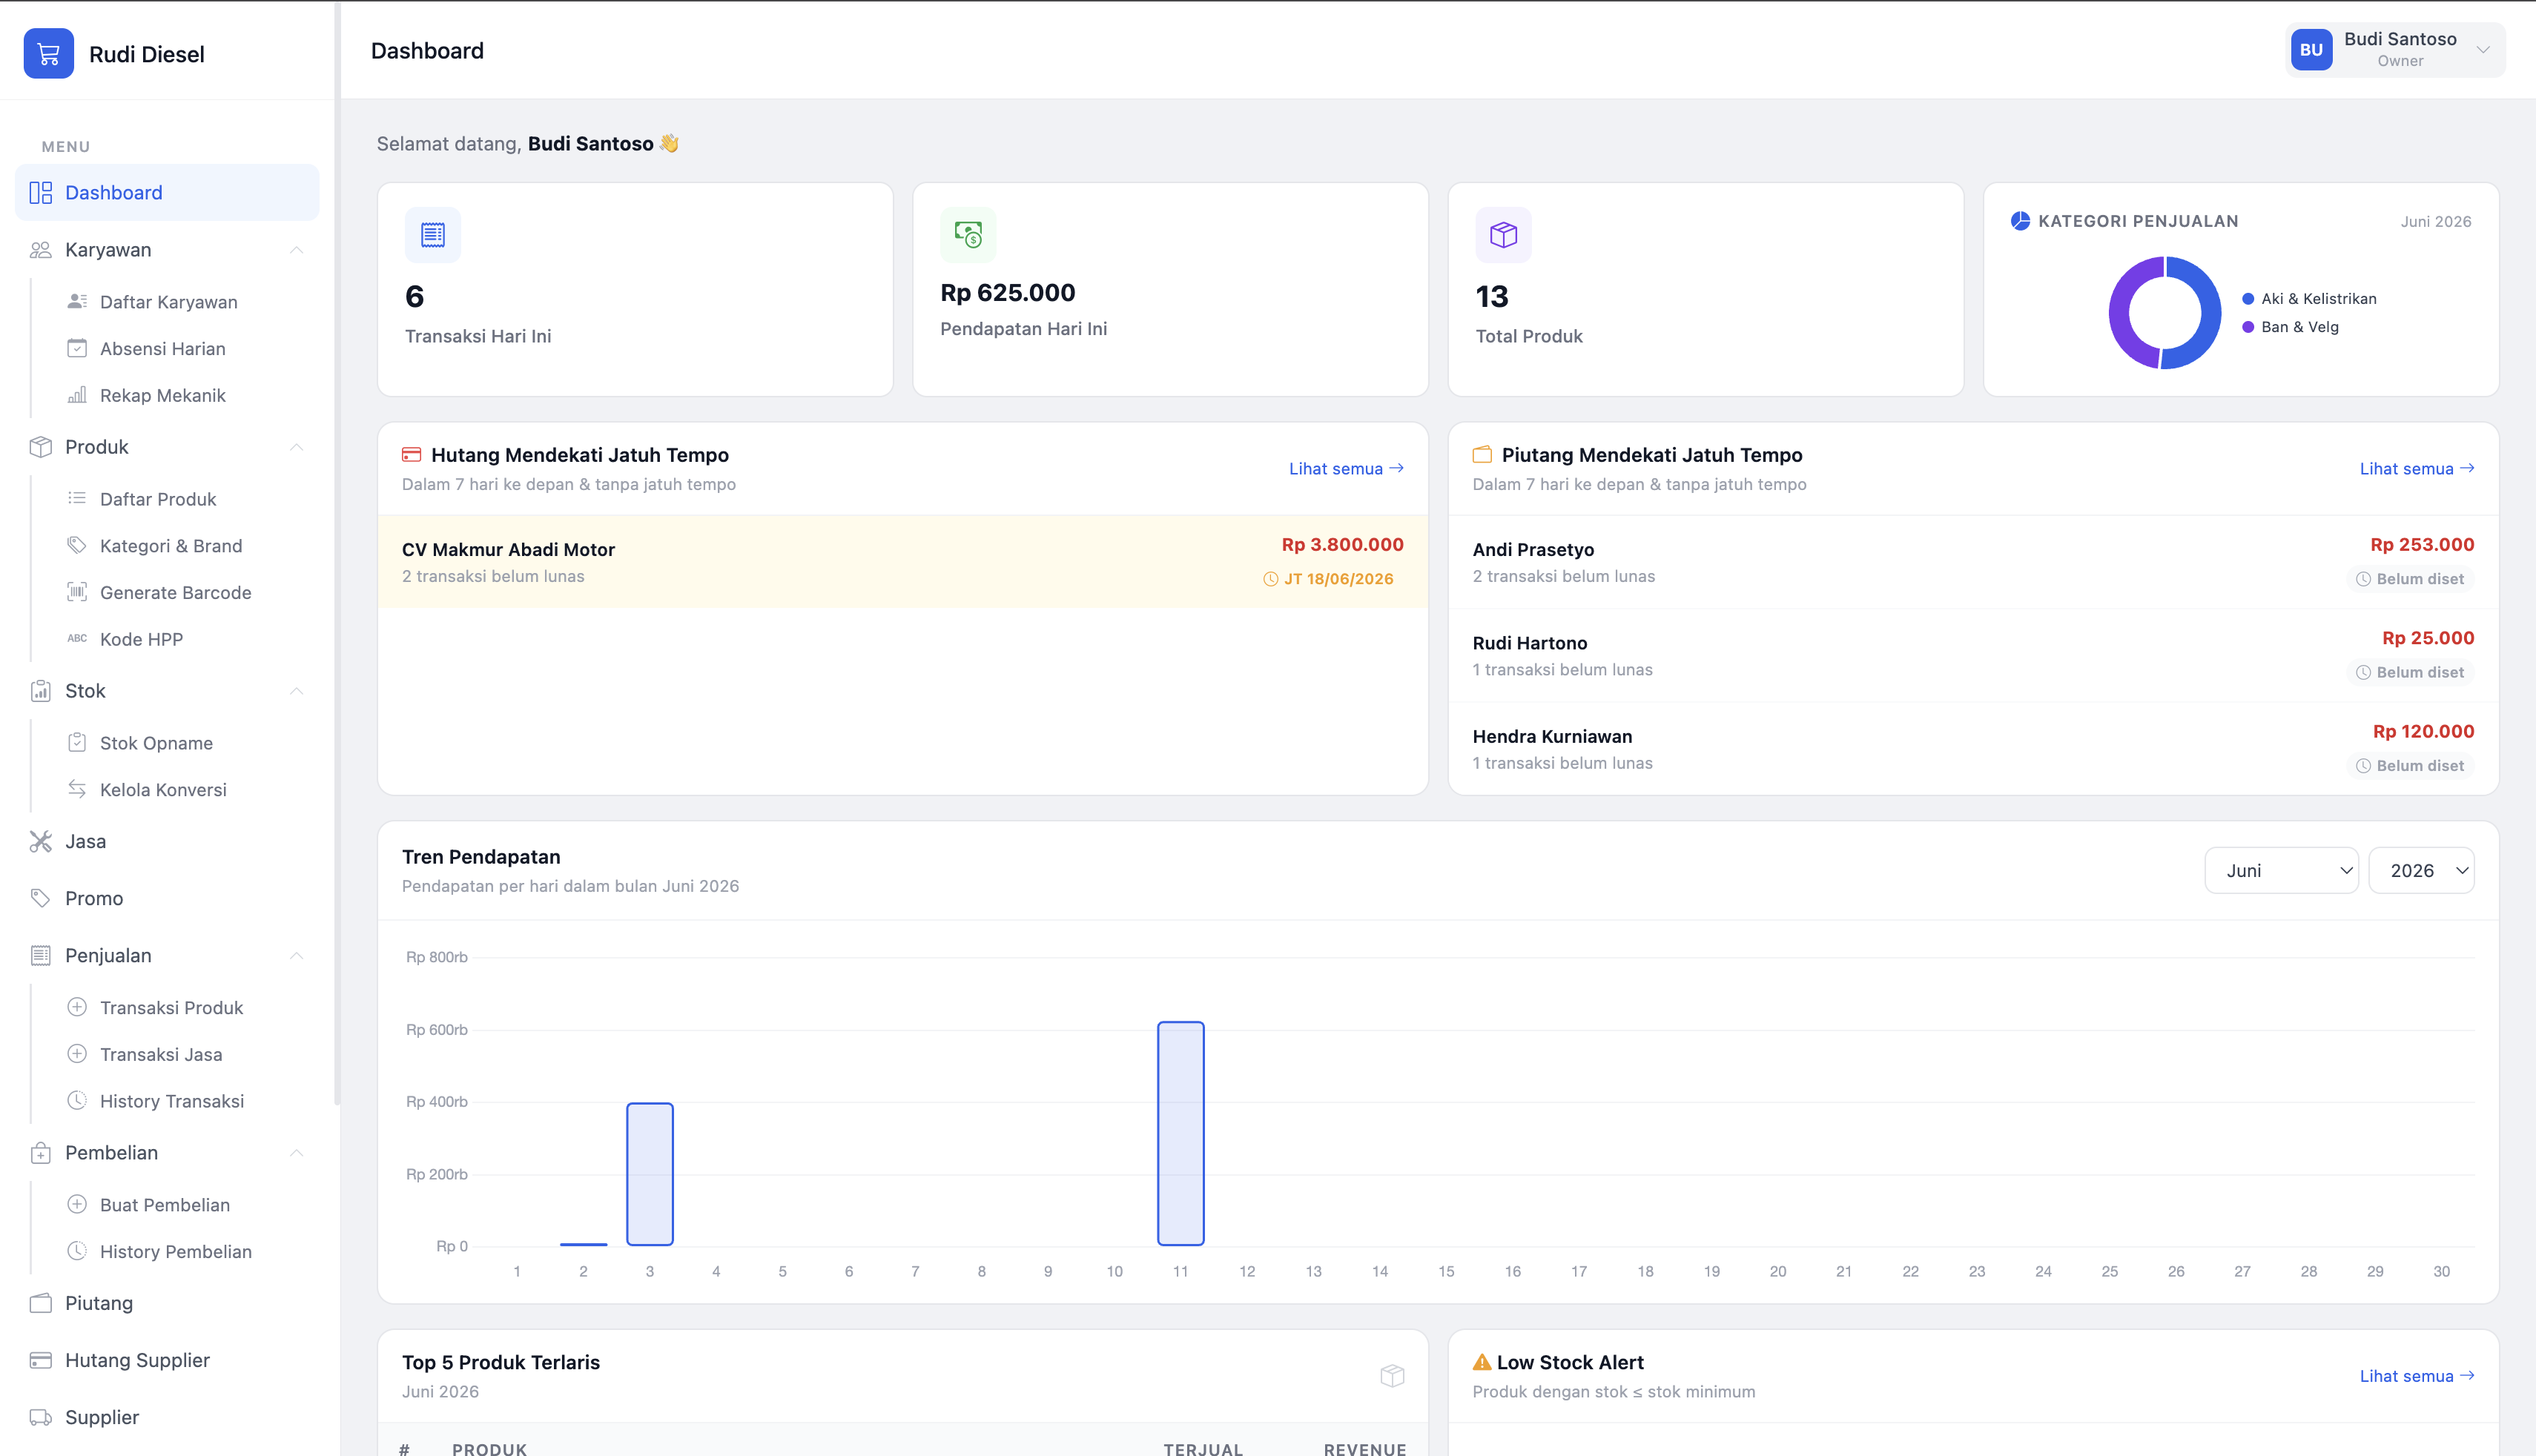The height and width of the screenshot is (1456, 2536).
Task: Collapse the Pembelian menu chevron
Action: coord(296,1153)
